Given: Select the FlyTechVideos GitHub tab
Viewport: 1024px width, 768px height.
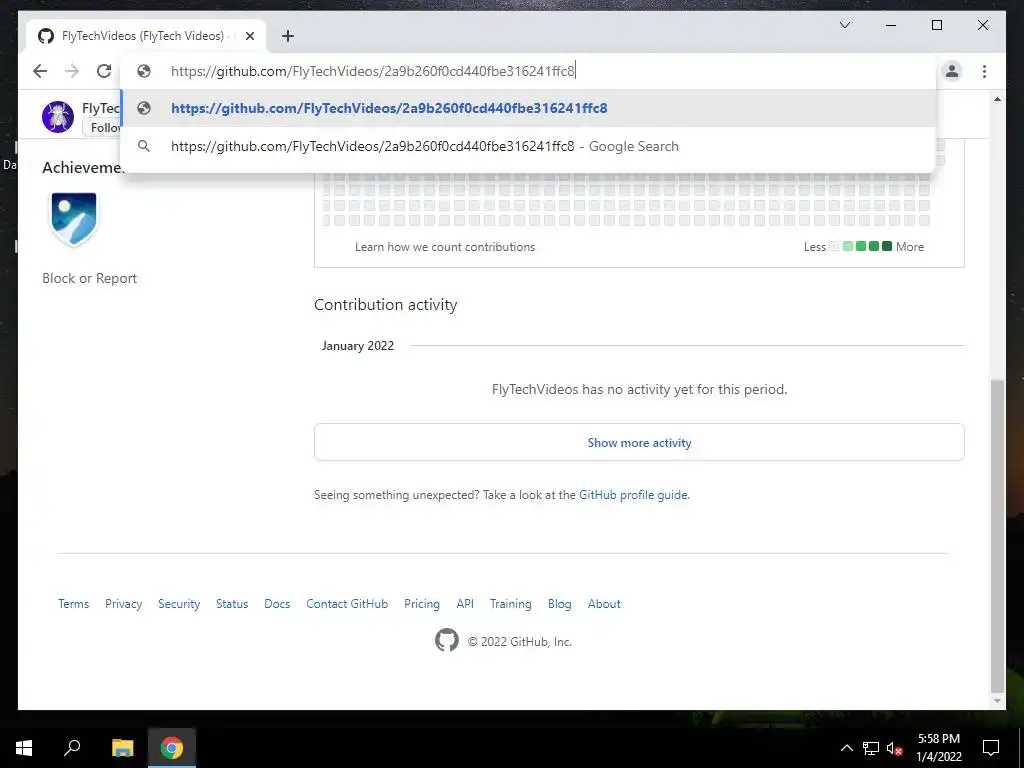Looking at the screenshot, I should [146, 36].
